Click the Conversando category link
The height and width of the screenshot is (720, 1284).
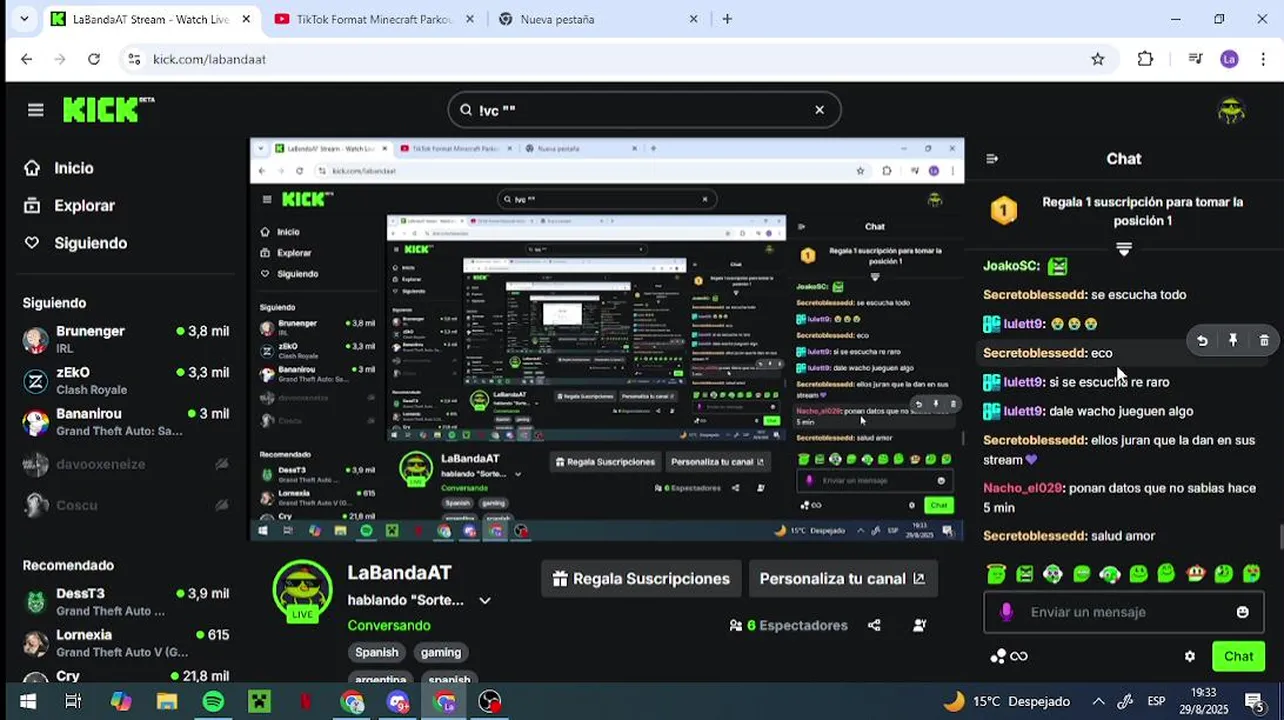(389, 625)
